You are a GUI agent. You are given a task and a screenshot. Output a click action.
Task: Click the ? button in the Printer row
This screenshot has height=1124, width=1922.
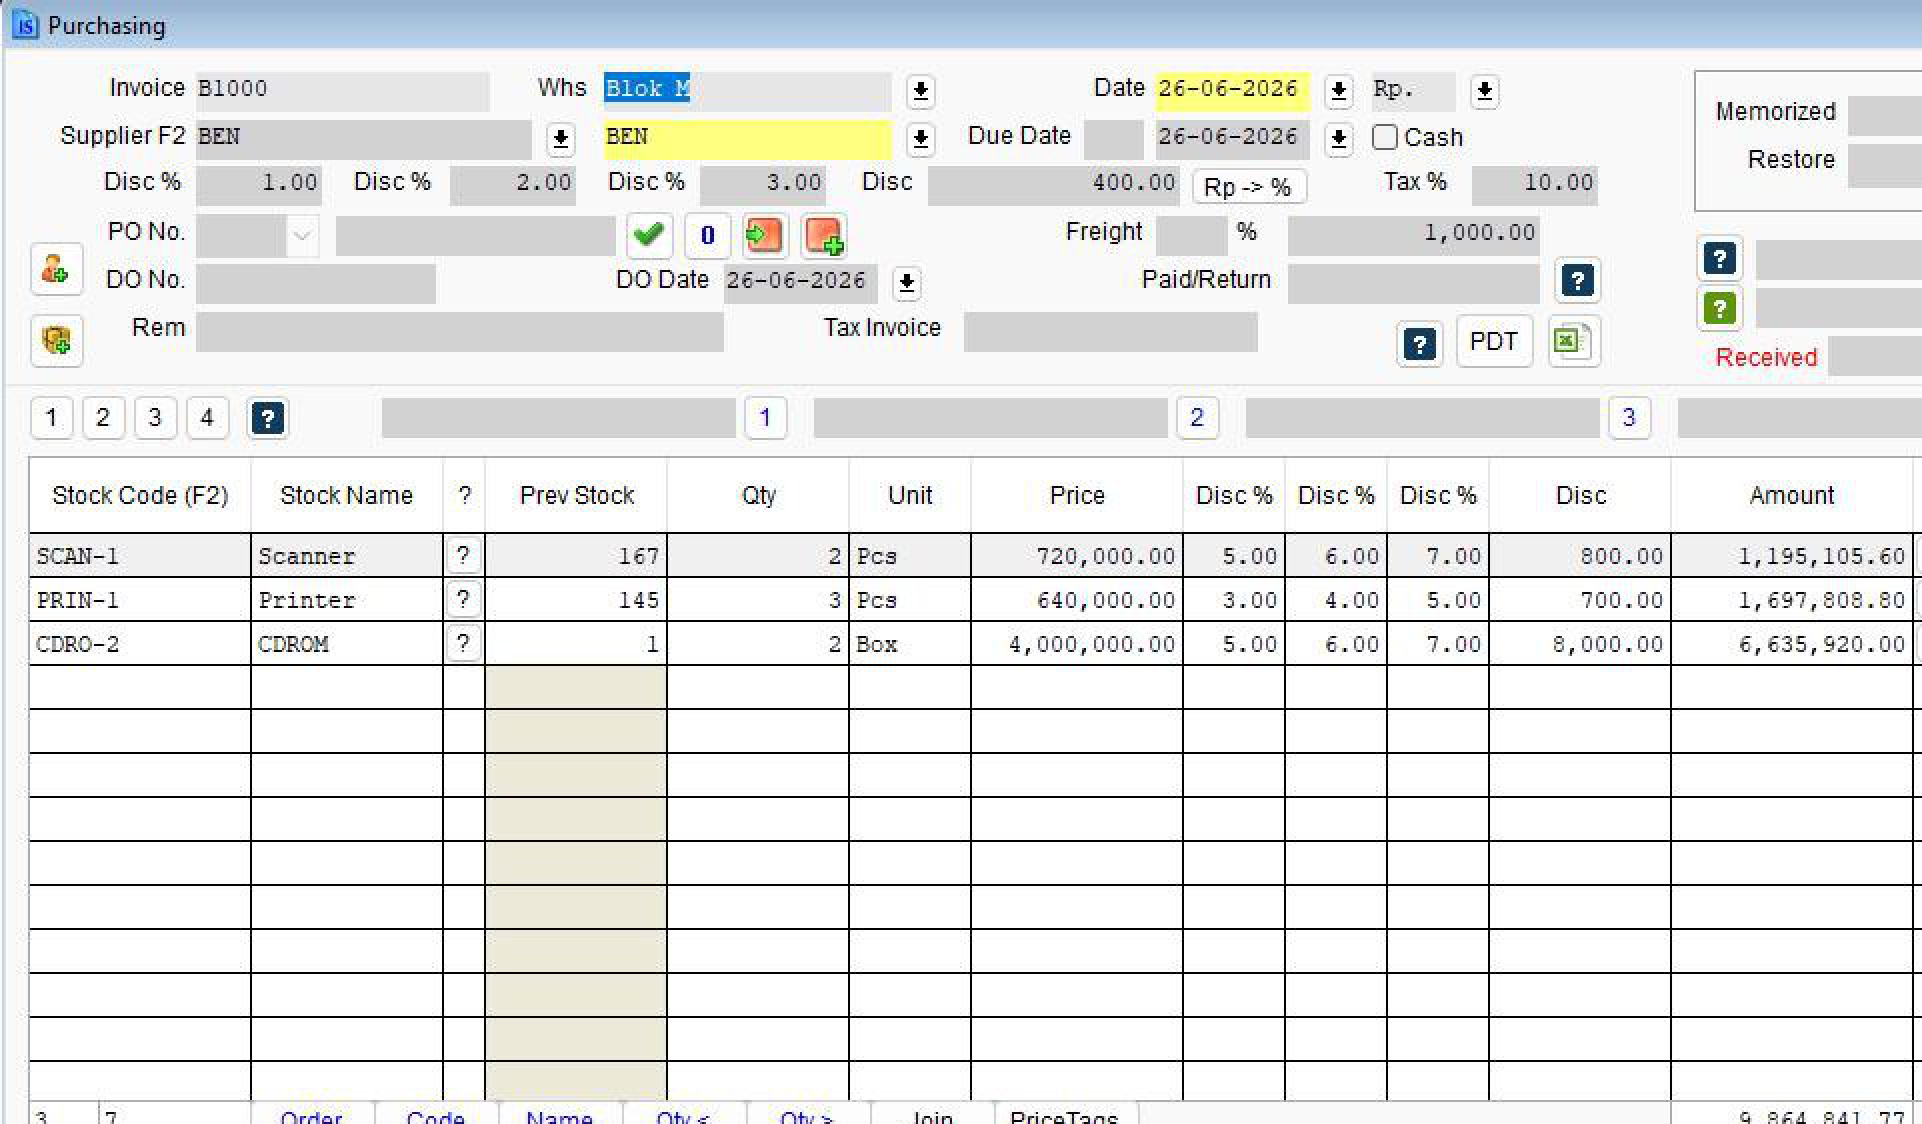463,599
